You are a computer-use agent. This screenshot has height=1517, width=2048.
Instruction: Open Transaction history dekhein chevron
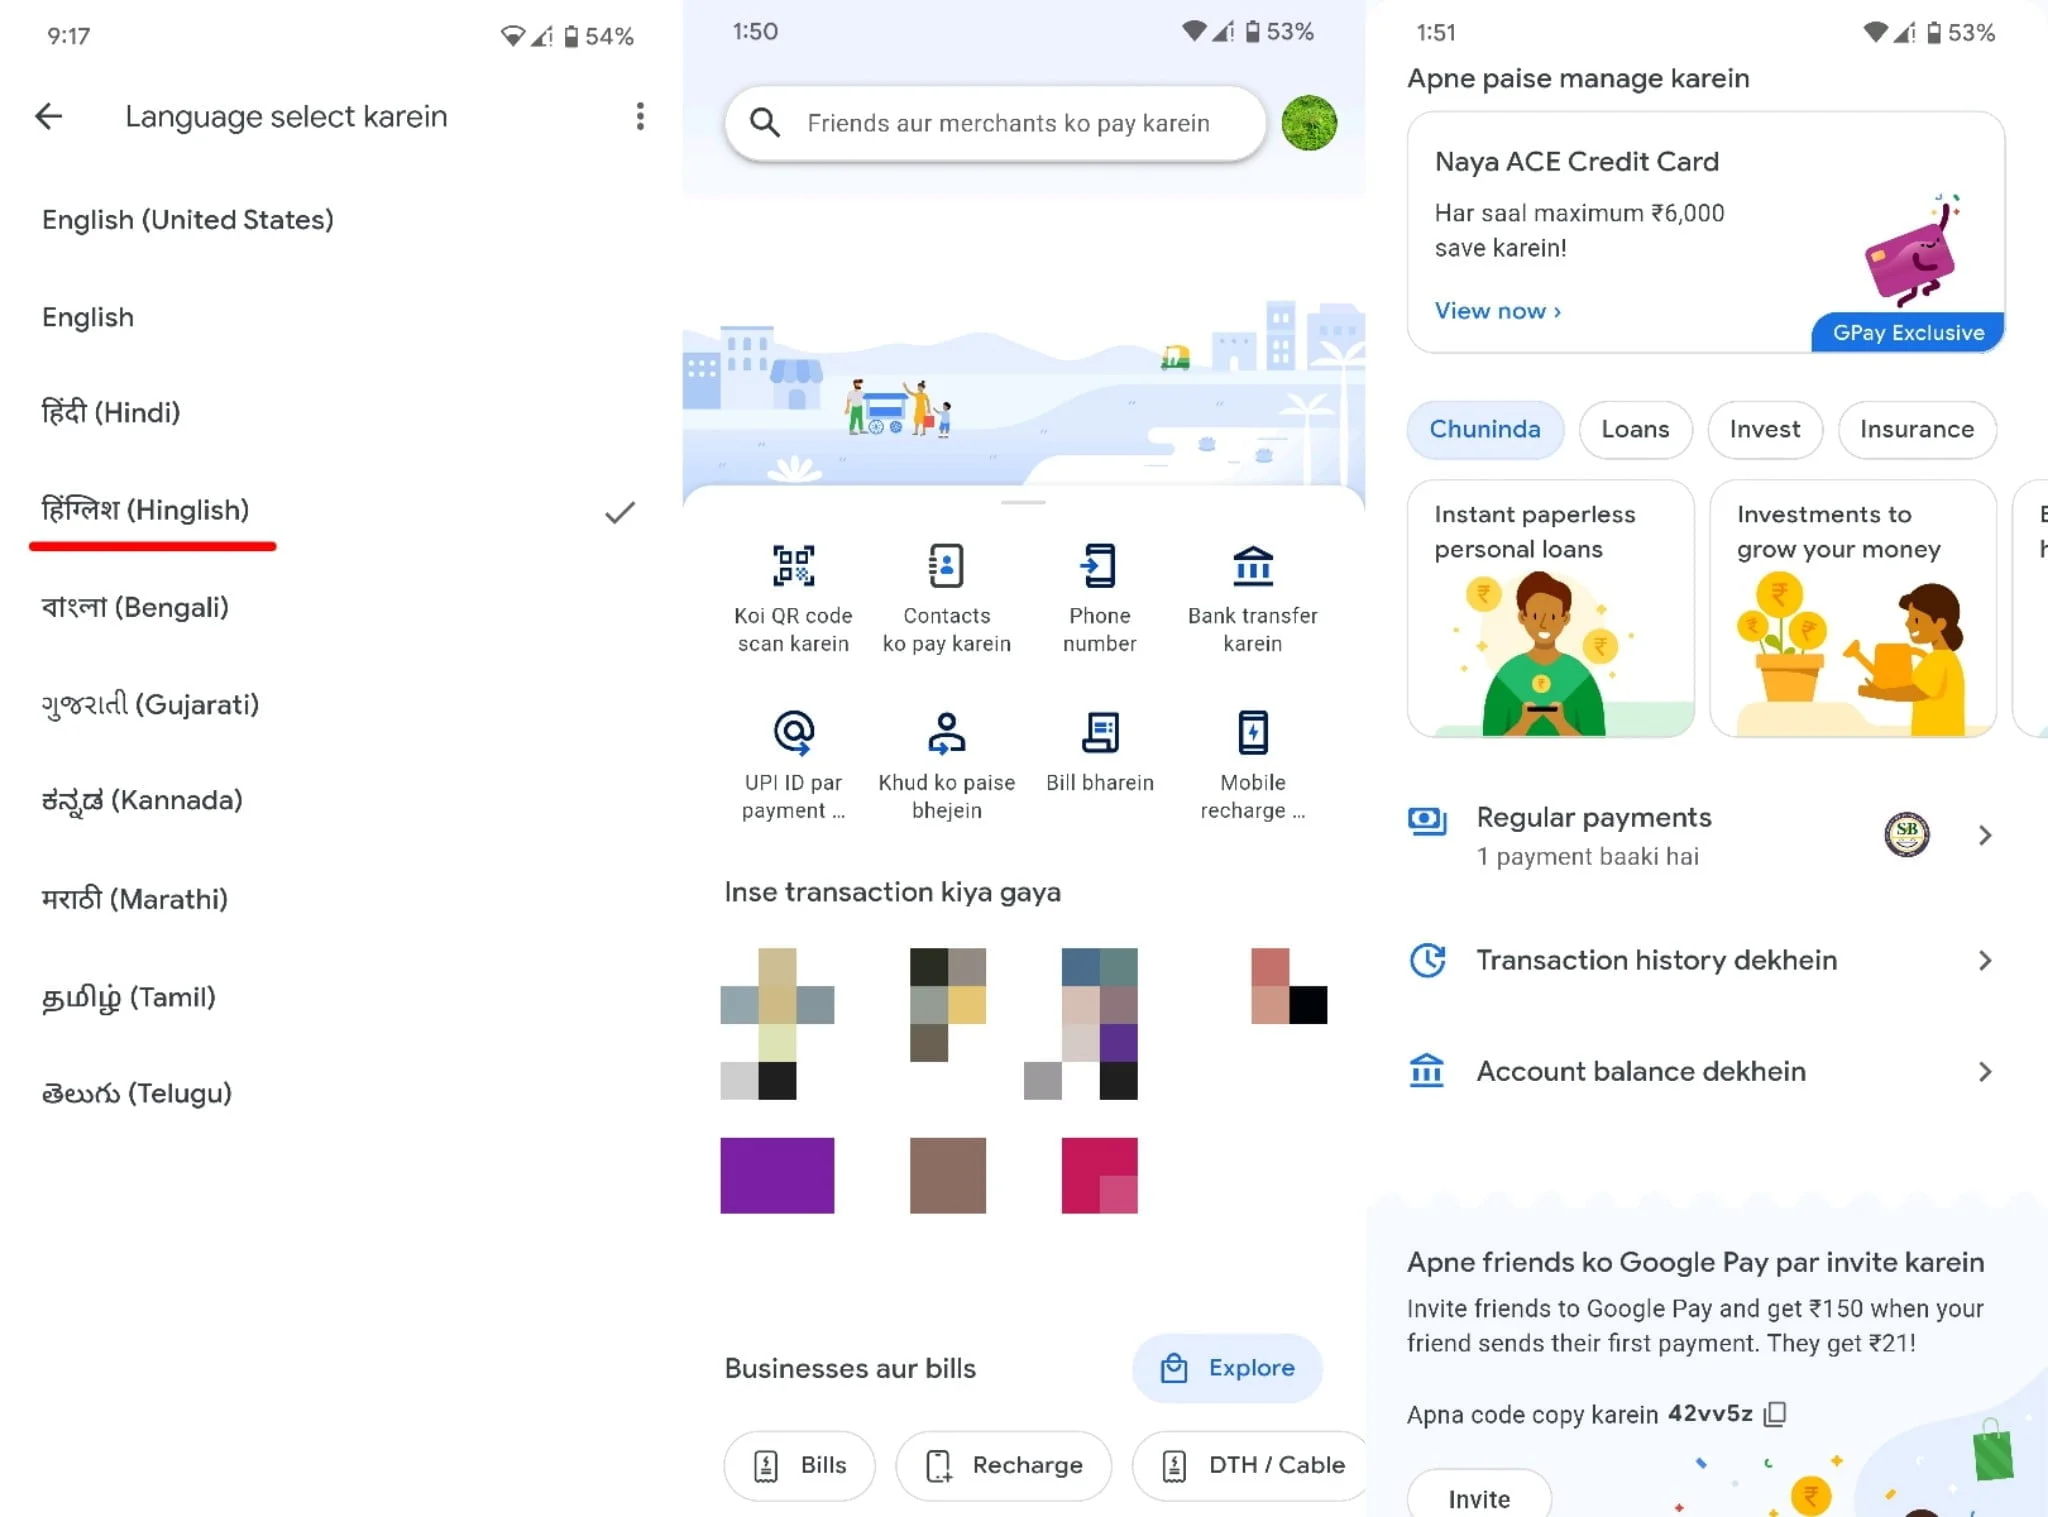pyautogui.click(x=1985, y=960)
